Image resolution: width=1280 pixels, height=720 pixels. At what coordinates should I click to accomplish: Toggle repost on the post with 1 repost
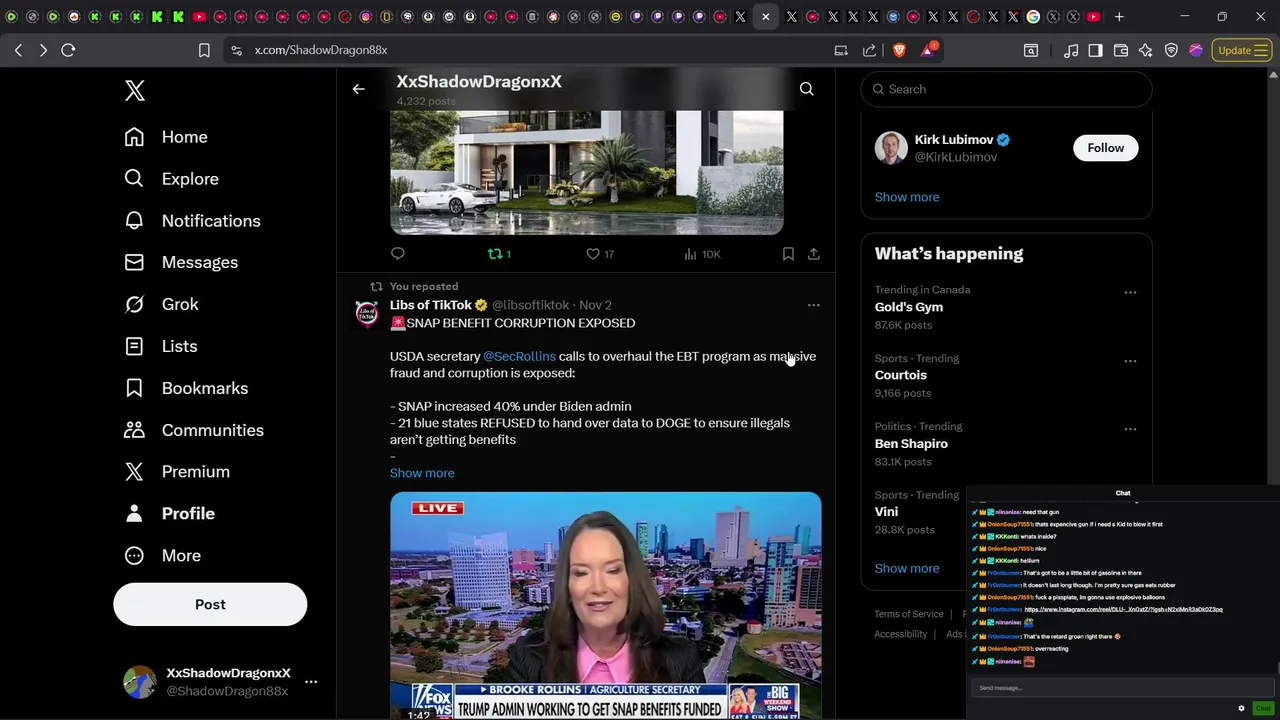(x=499, y=254)
